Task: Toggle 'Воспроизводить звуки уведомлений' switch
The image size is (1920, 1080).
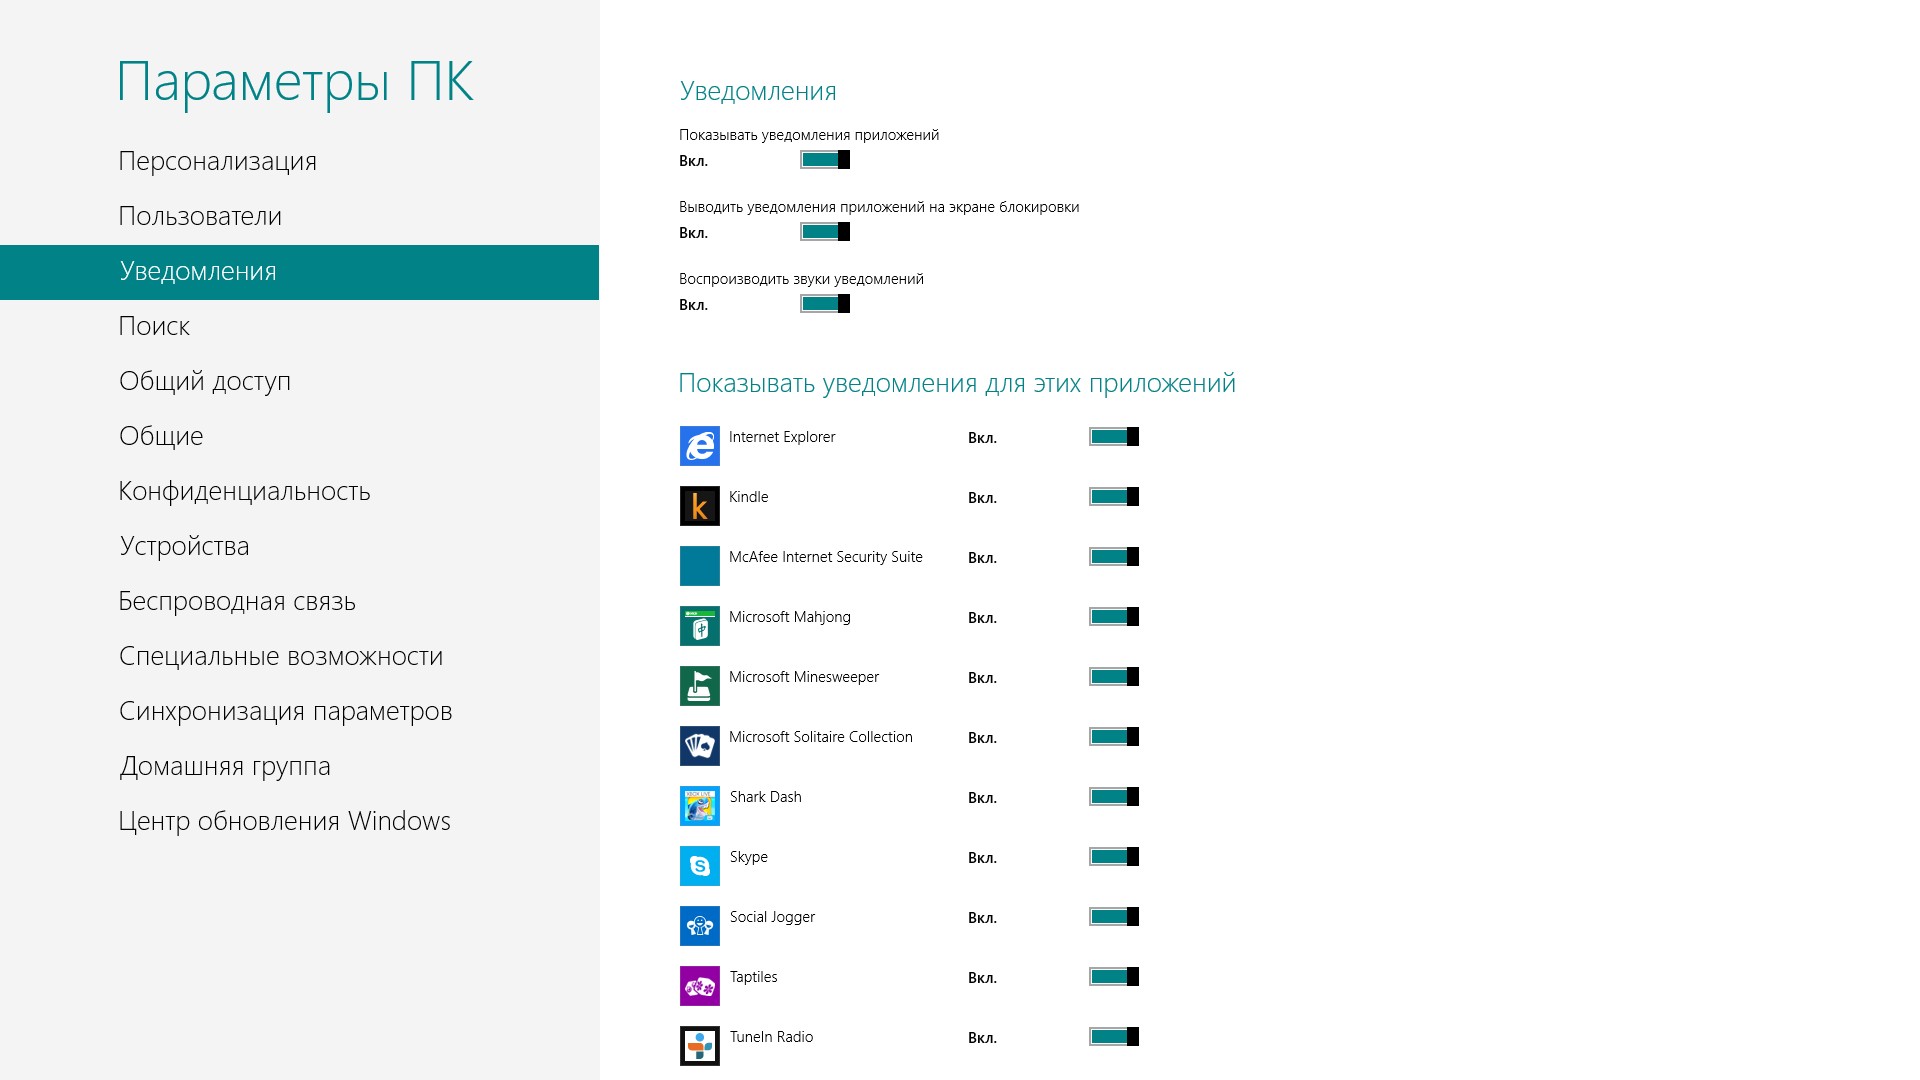Action: pyautogui.click(x=825, y=304)
